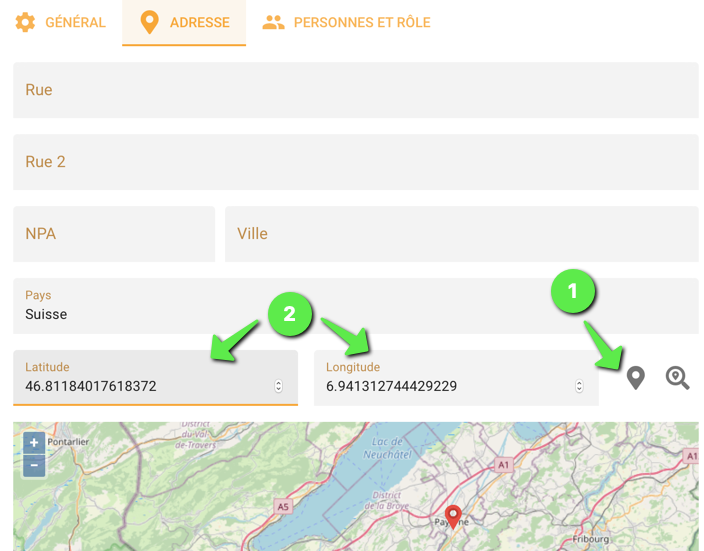704x551 pixels.
Task: Open the Pays country dropdown
Action: (x=355, y=306)
